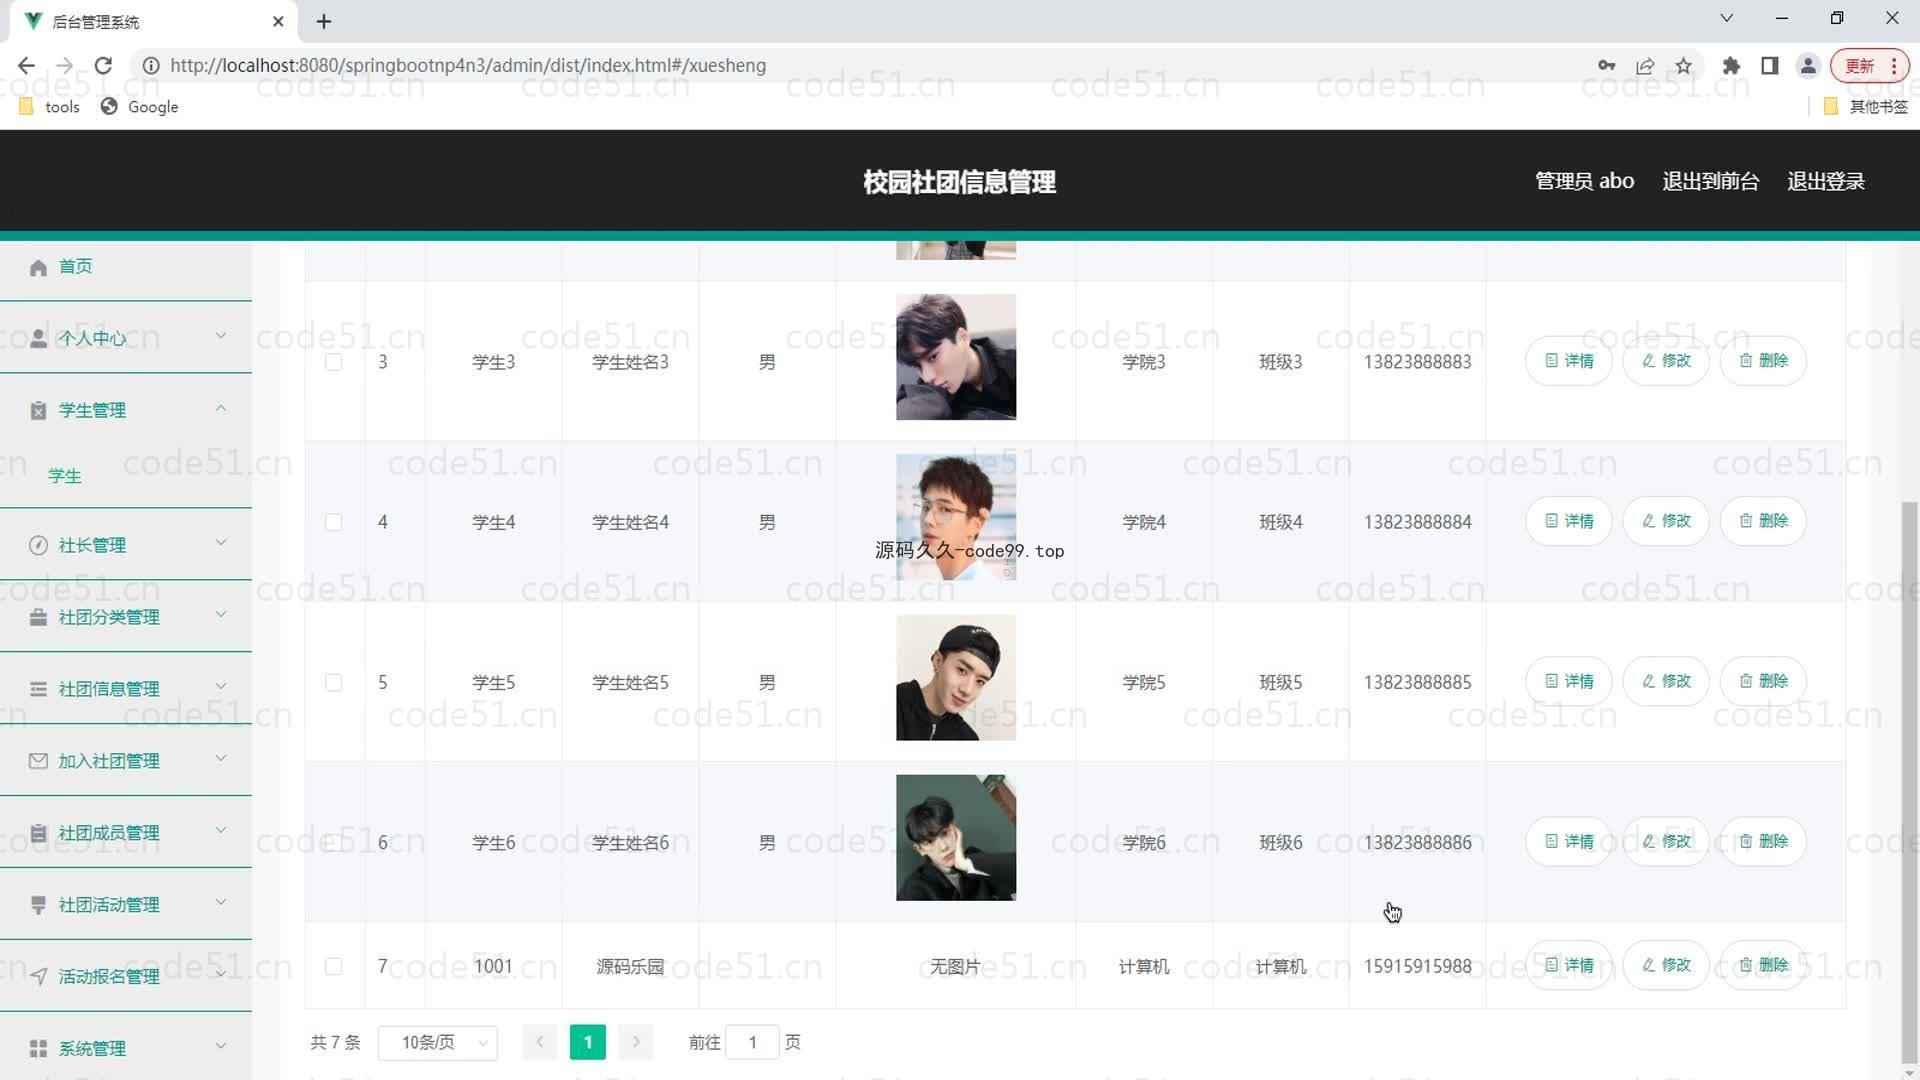1920x1080 pixels.
Task: Click 退出登录 to log out
Action: tap(1825, 182)
